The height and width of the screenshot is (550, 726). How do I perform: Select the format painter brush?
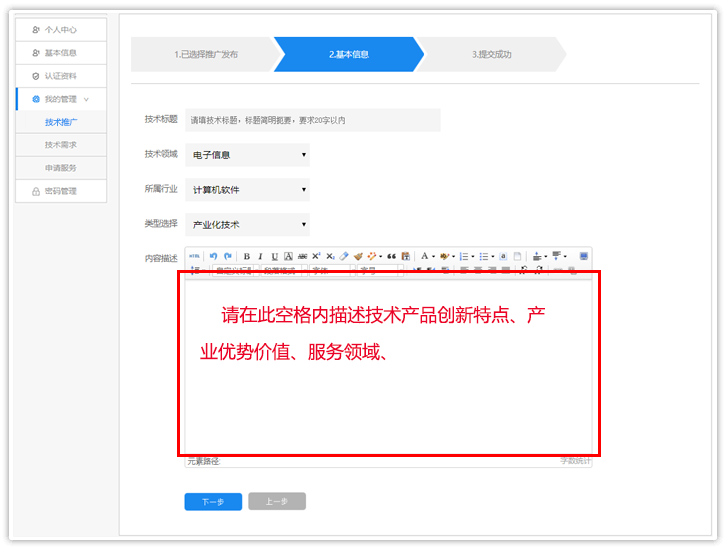[x=358, y=256]
